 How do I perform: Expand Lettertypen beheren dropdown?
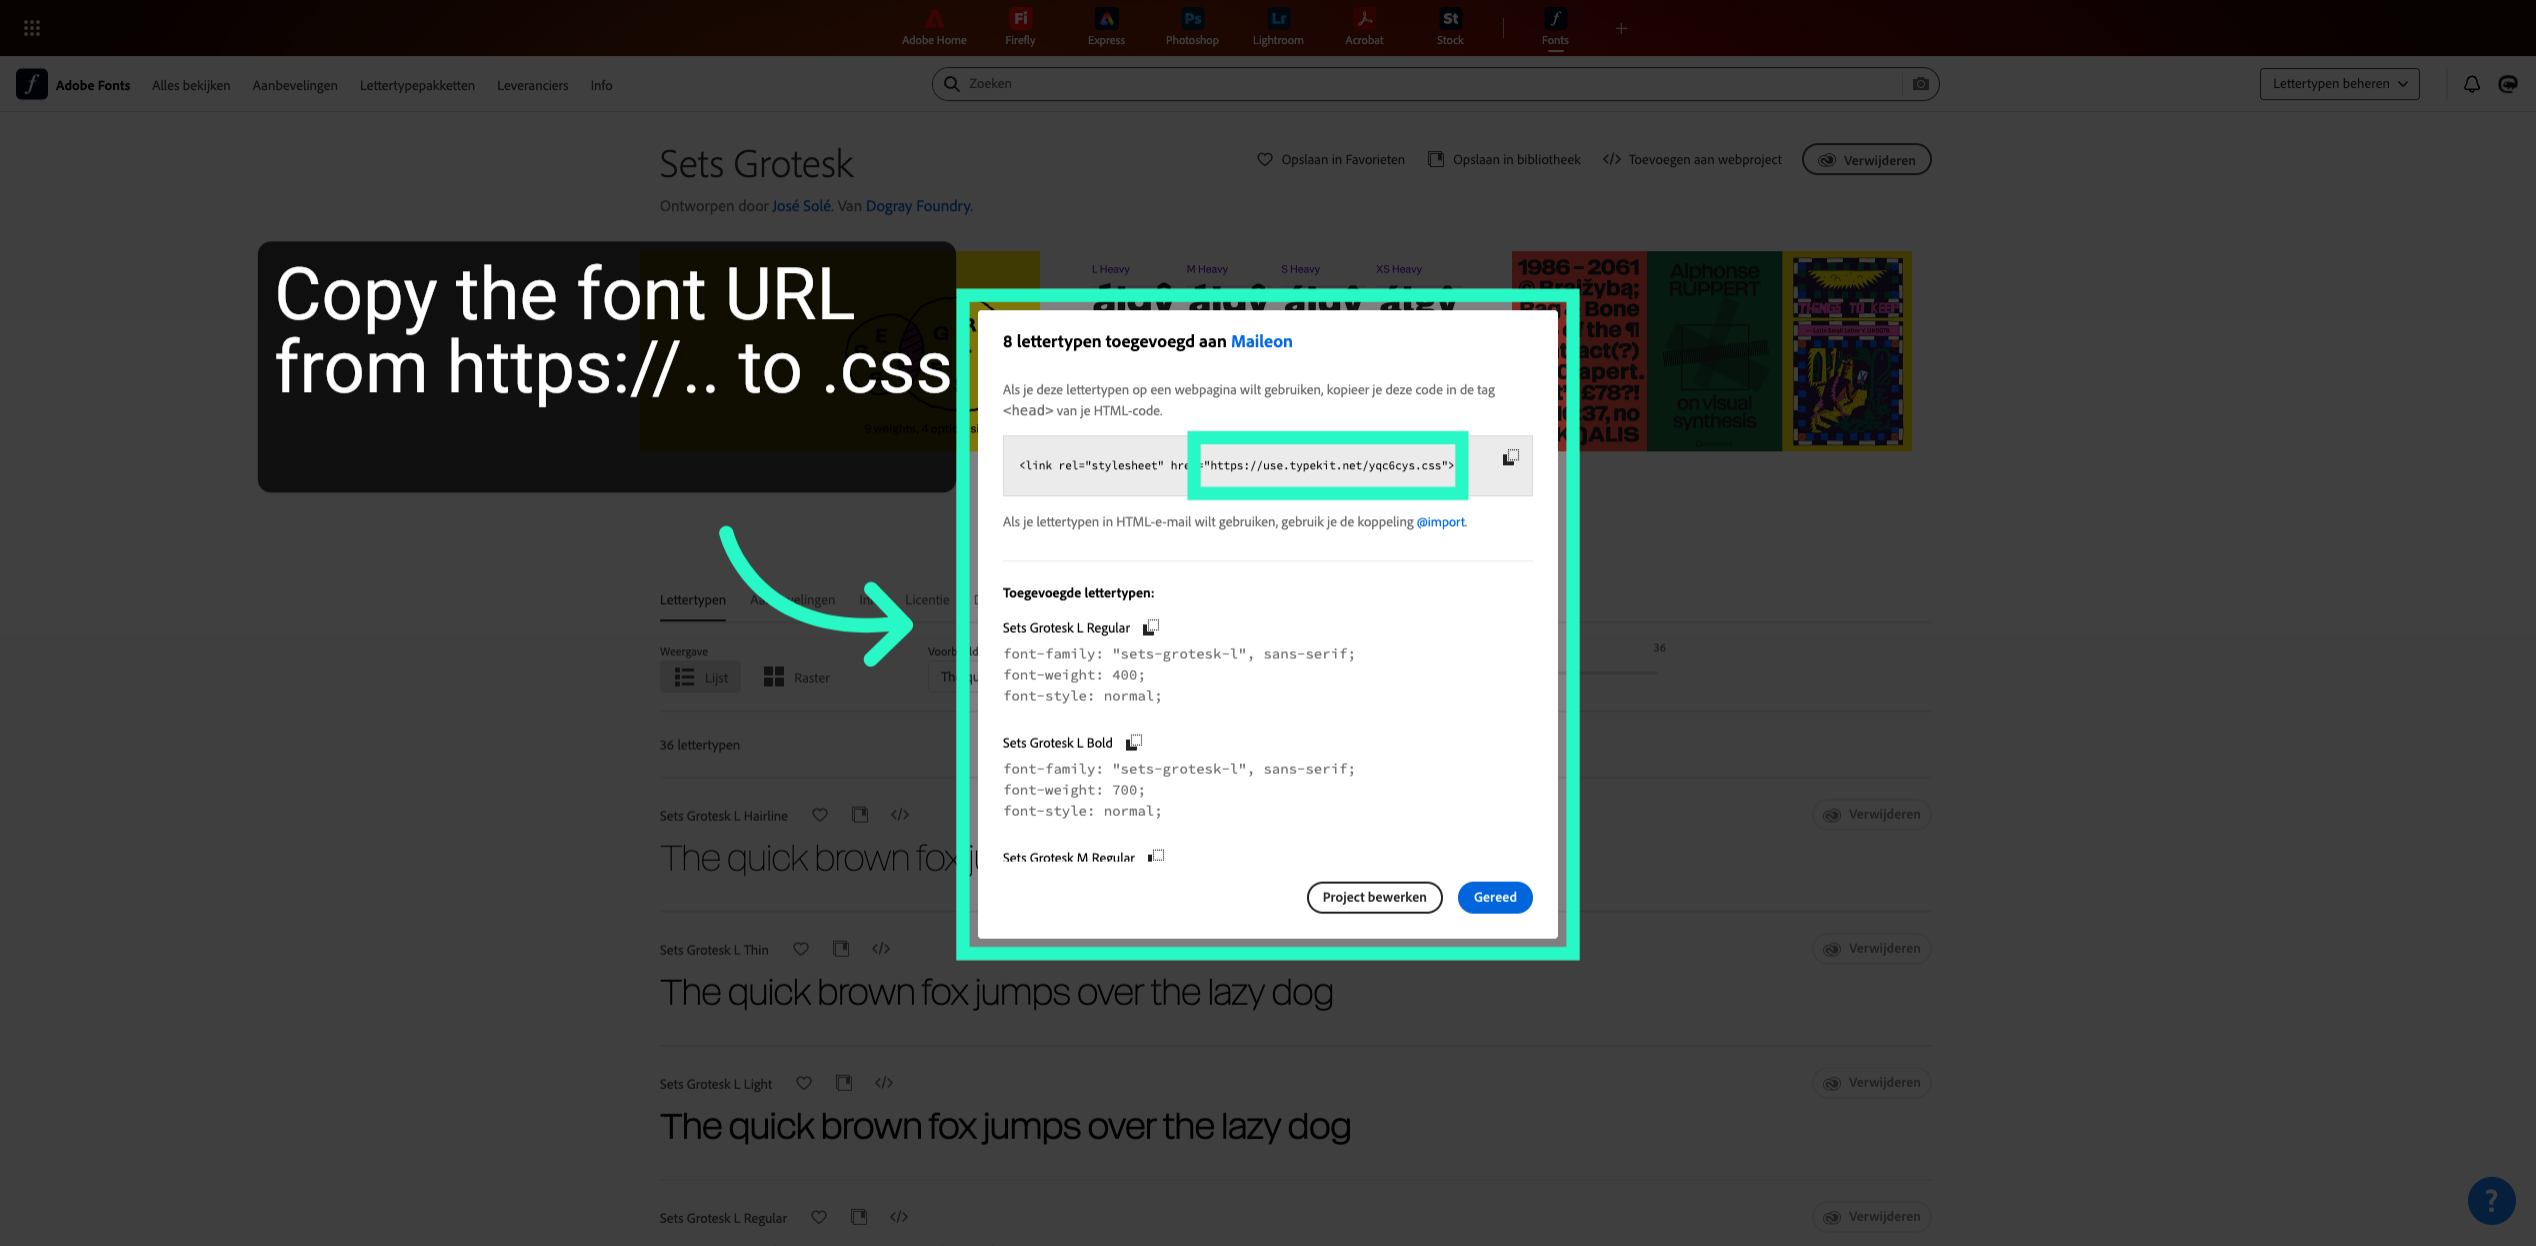pos(2339,84)
